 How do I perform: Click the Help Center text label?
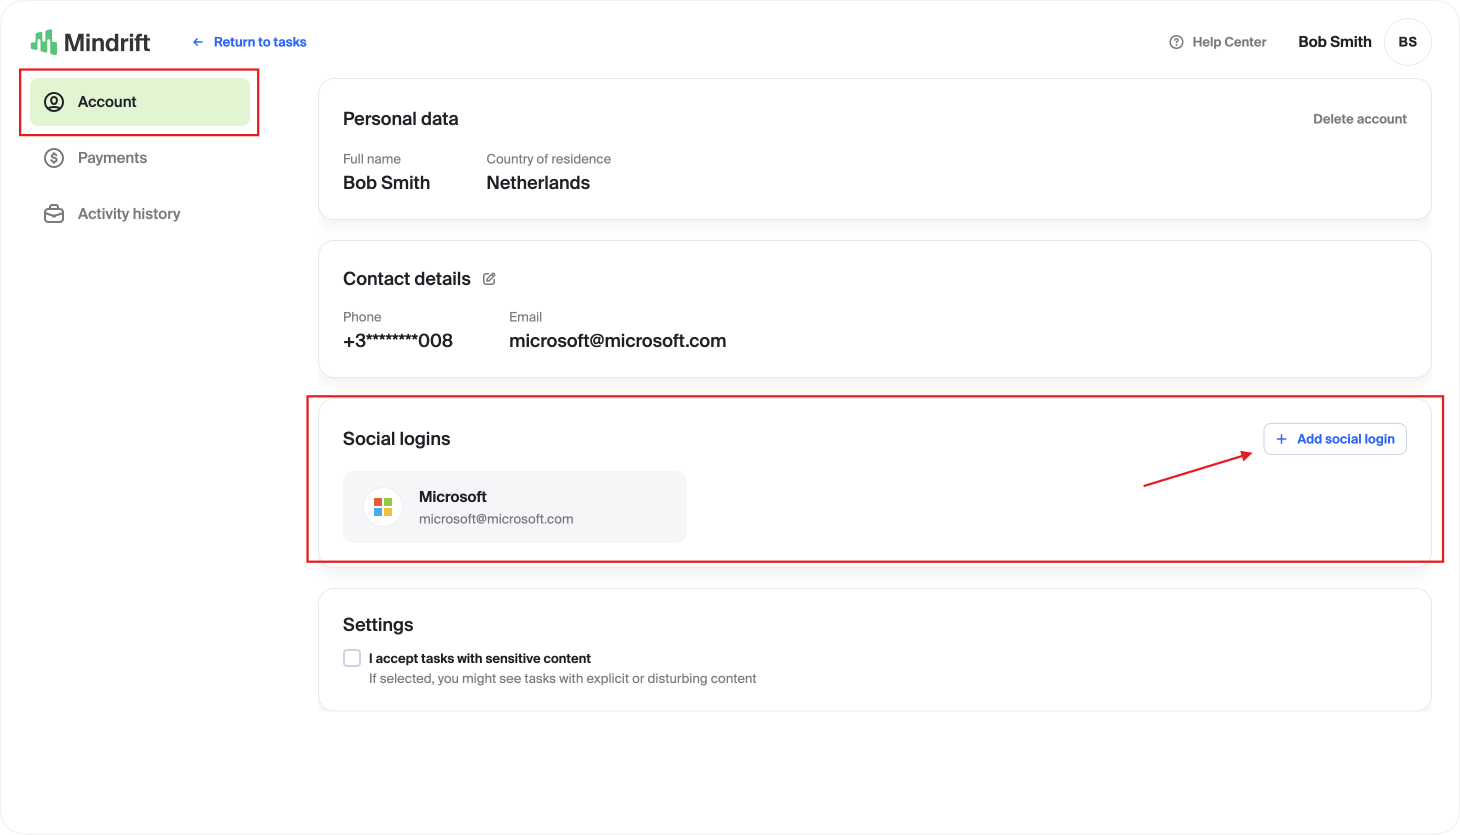point(1229,42)
